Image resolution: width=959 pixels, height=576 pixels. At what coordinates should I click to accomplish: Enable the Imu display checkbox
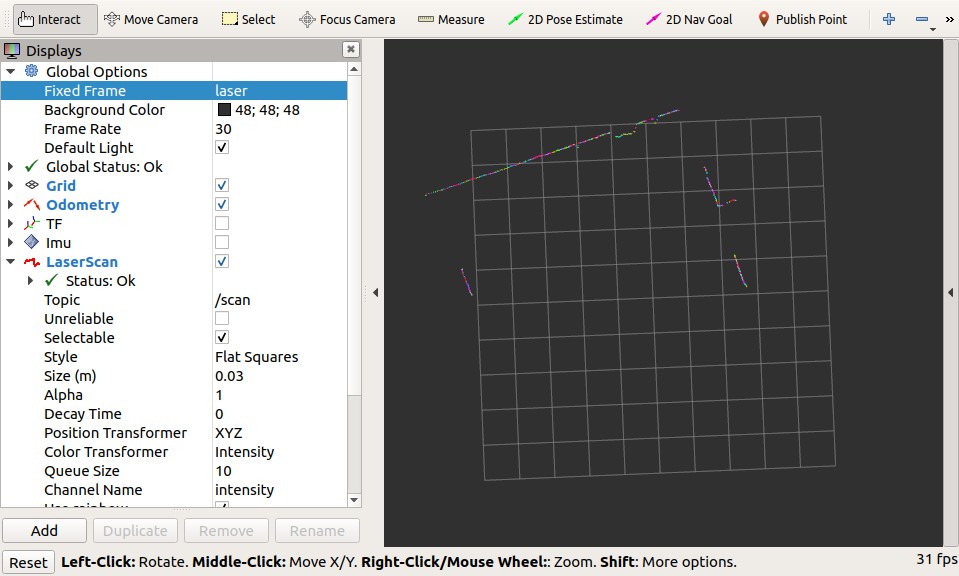(222, 242)
